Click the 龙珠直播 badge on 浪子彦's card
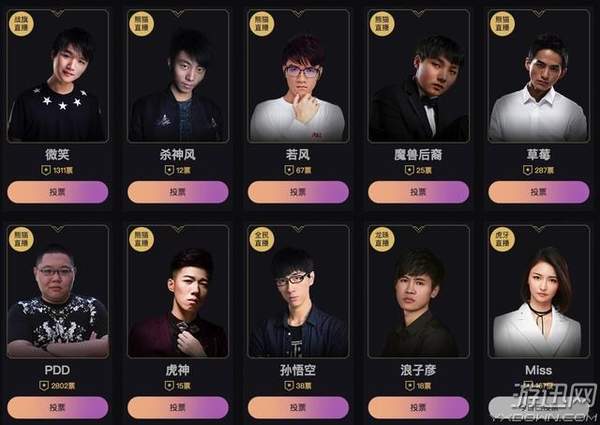Screen dimensions: 600x425 tap(382, 239)
